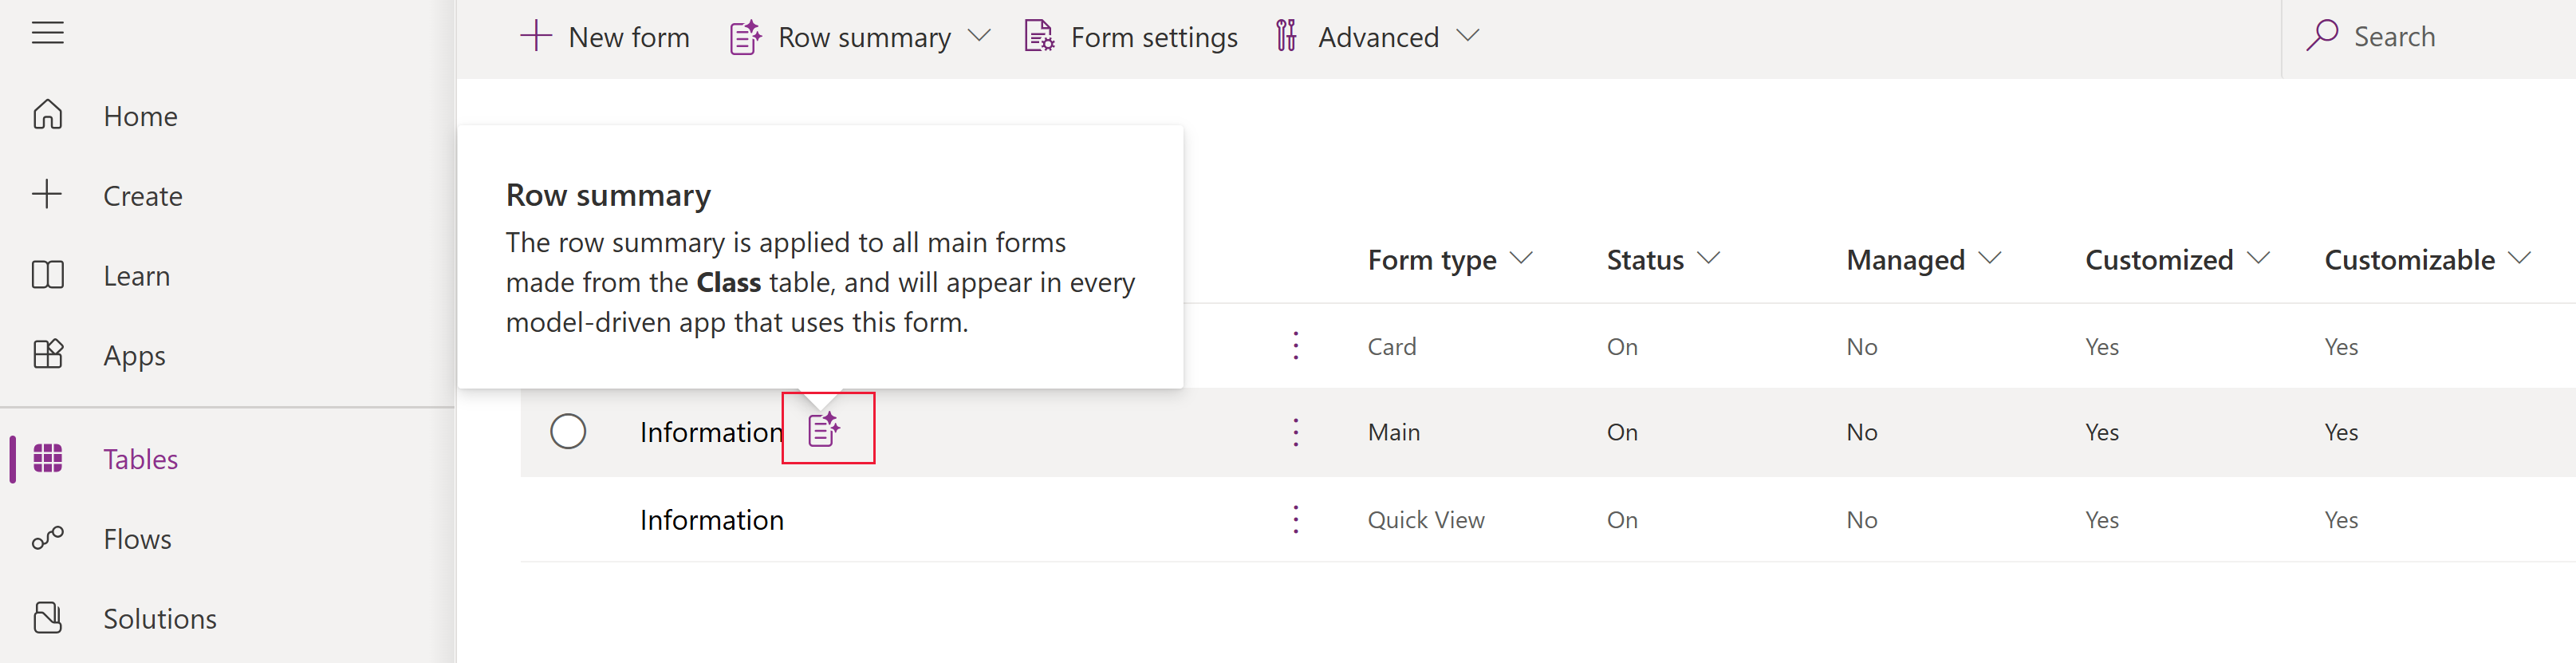Open Customizable column filter dropdown

pyautogui.click(x=2520, y=258)
